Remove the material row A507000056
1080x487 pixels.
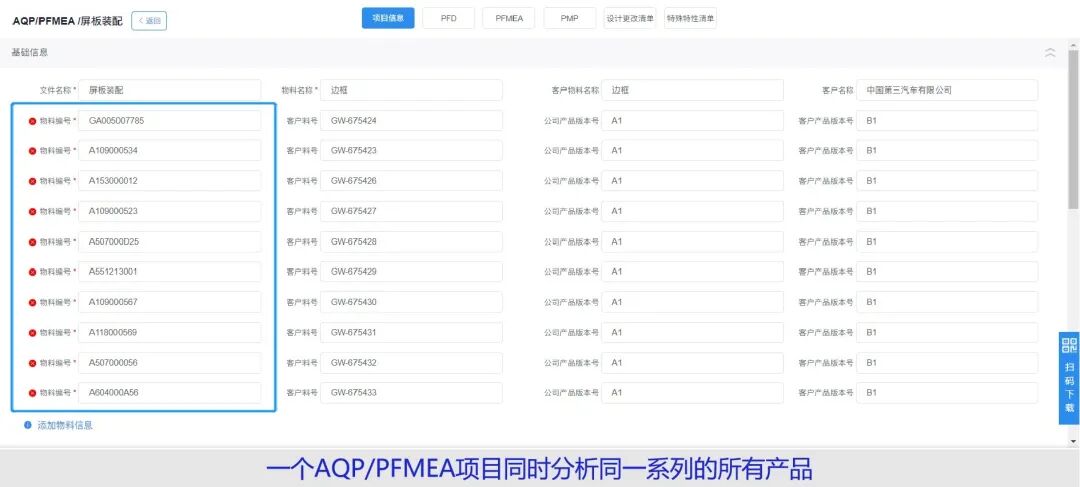[x=32, y=363]
